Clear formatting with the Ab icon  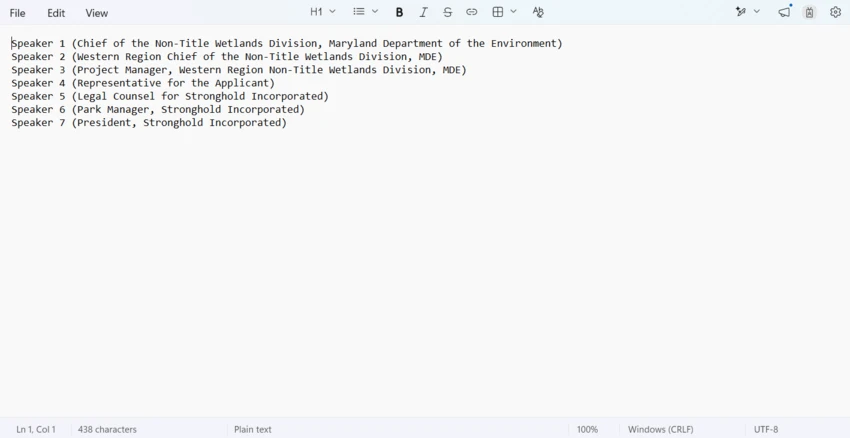[538, 12]
